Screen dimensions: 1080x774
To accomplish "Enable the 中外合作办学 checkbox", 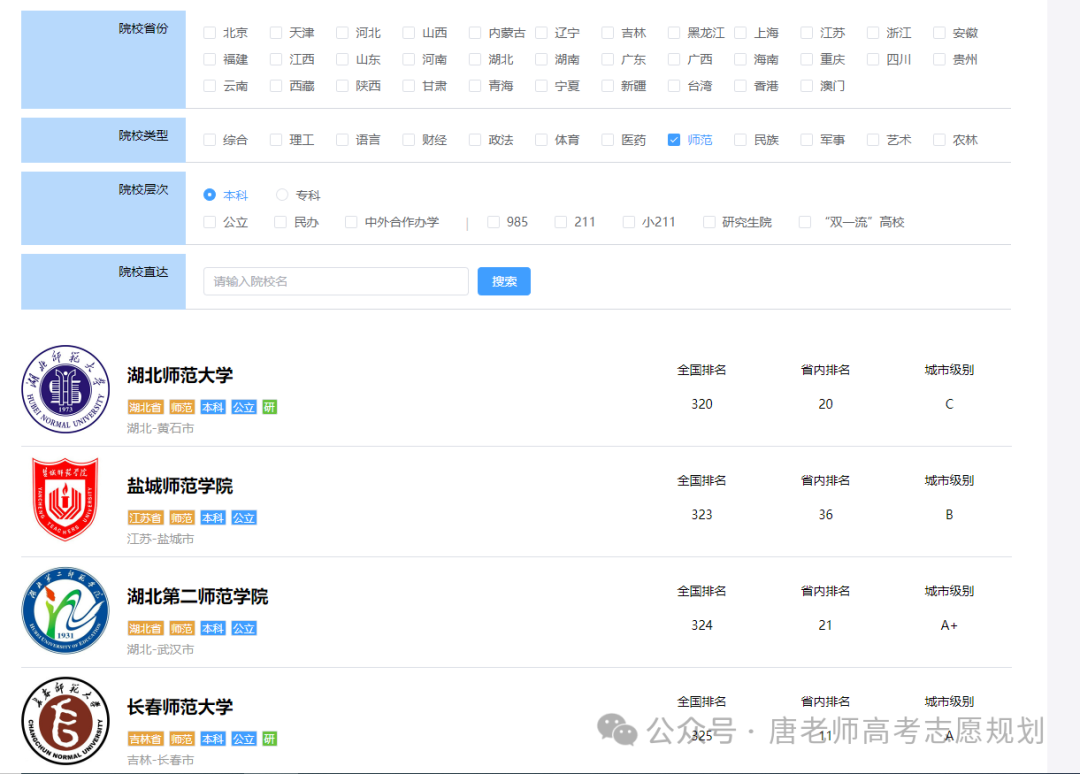I will pos(351,222).
